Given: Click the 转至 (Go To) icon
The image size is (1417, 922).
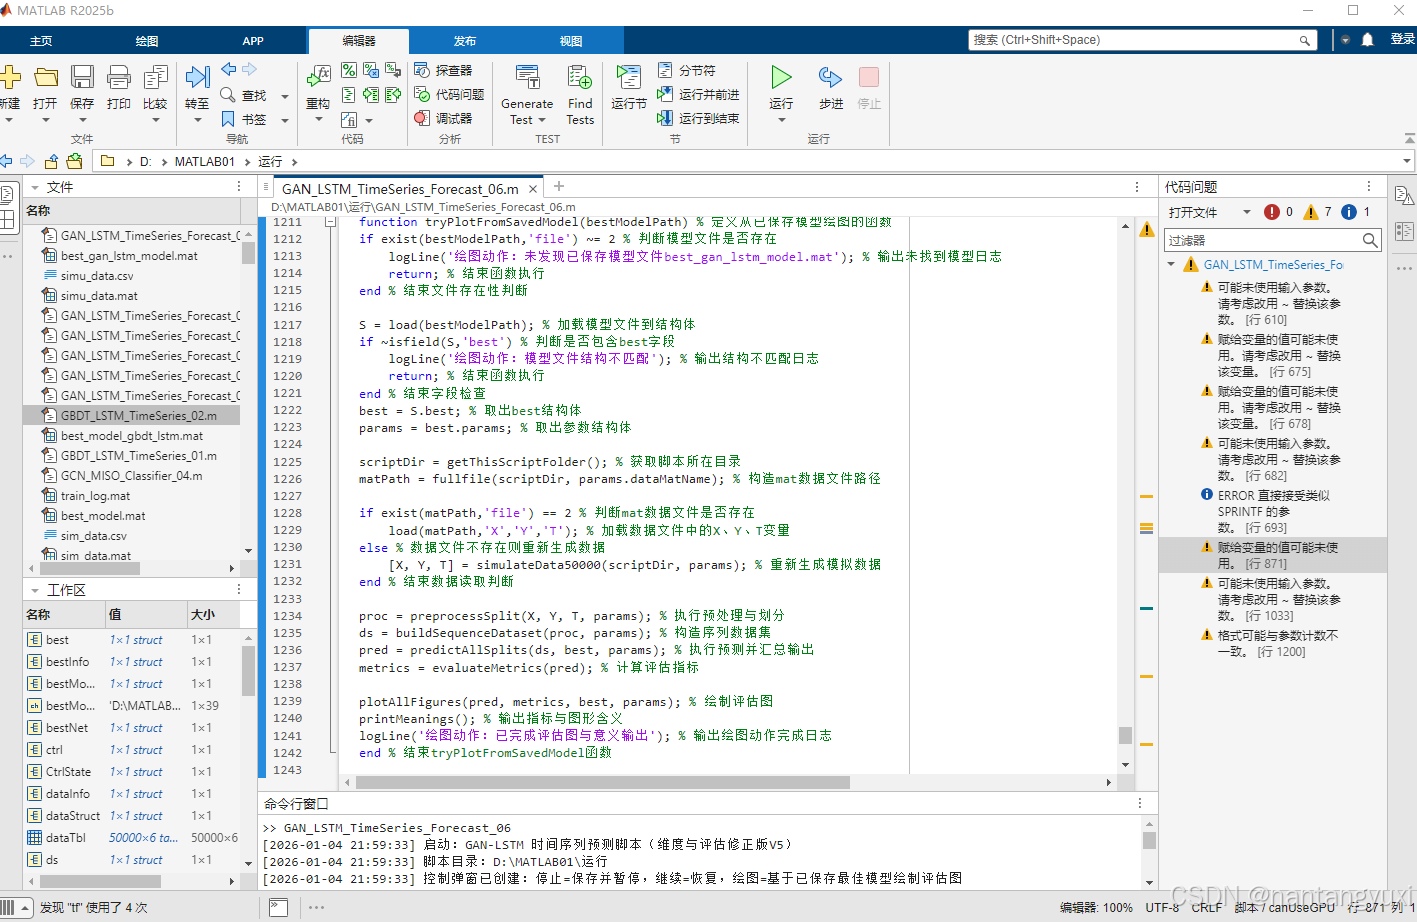Looking at the screenshot, I should point(197,77).
